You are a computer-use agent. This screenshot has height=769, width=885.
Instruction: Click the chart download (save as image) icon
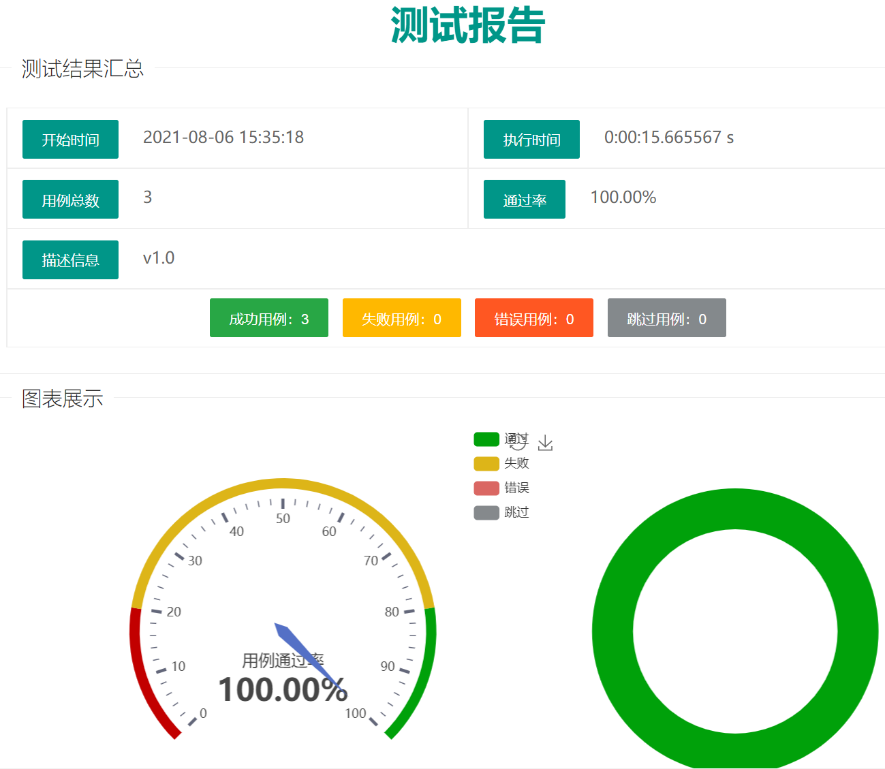tap(545, 443)
